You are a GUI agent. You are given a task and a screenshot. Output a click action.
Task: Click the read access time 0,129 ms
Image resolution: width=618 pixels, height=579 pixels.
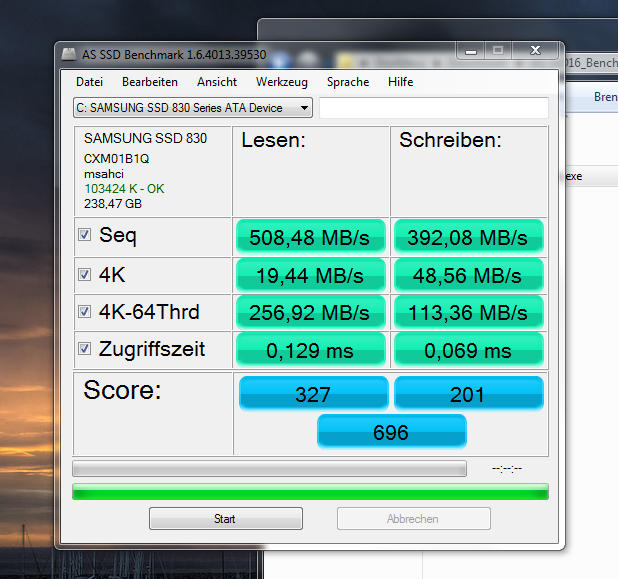tap(311, 350)
